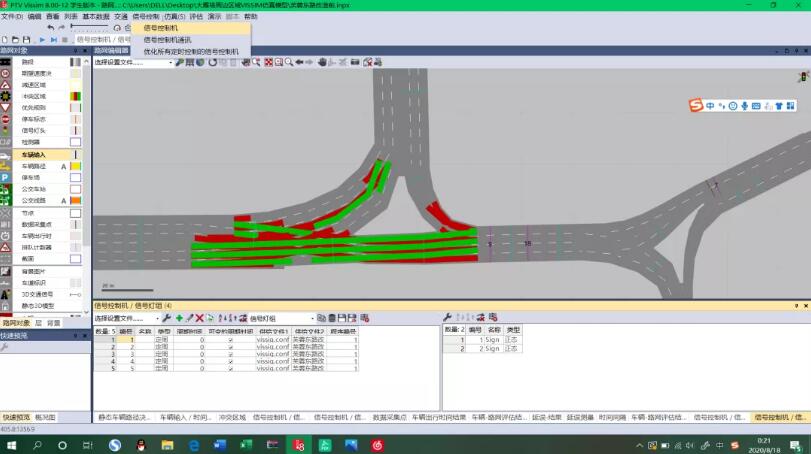
Task: Open the wrench settings in signal controller list
Action: click(167, 318)
